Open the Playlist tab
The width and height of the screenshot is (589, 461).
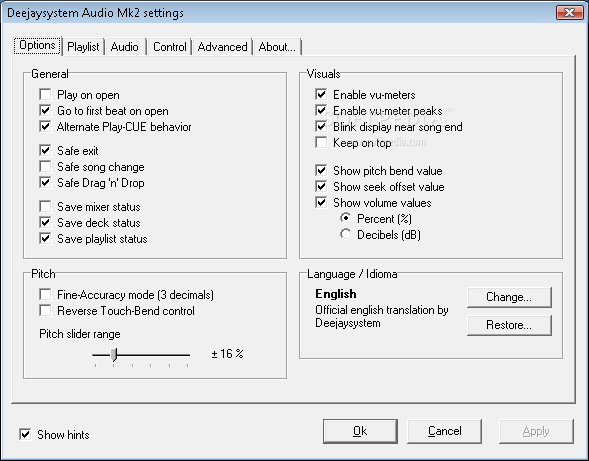pyautogui.click(x=83, y=47)
